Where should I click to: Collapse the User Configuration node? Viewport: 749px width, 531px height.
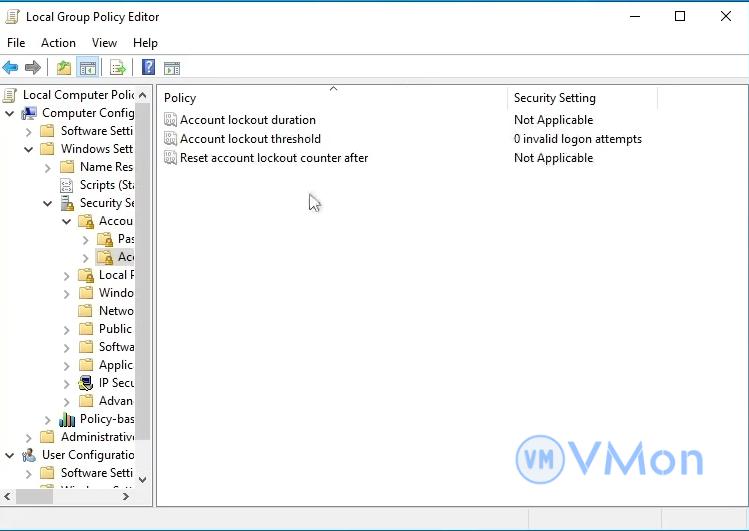(x=10, y=456)
